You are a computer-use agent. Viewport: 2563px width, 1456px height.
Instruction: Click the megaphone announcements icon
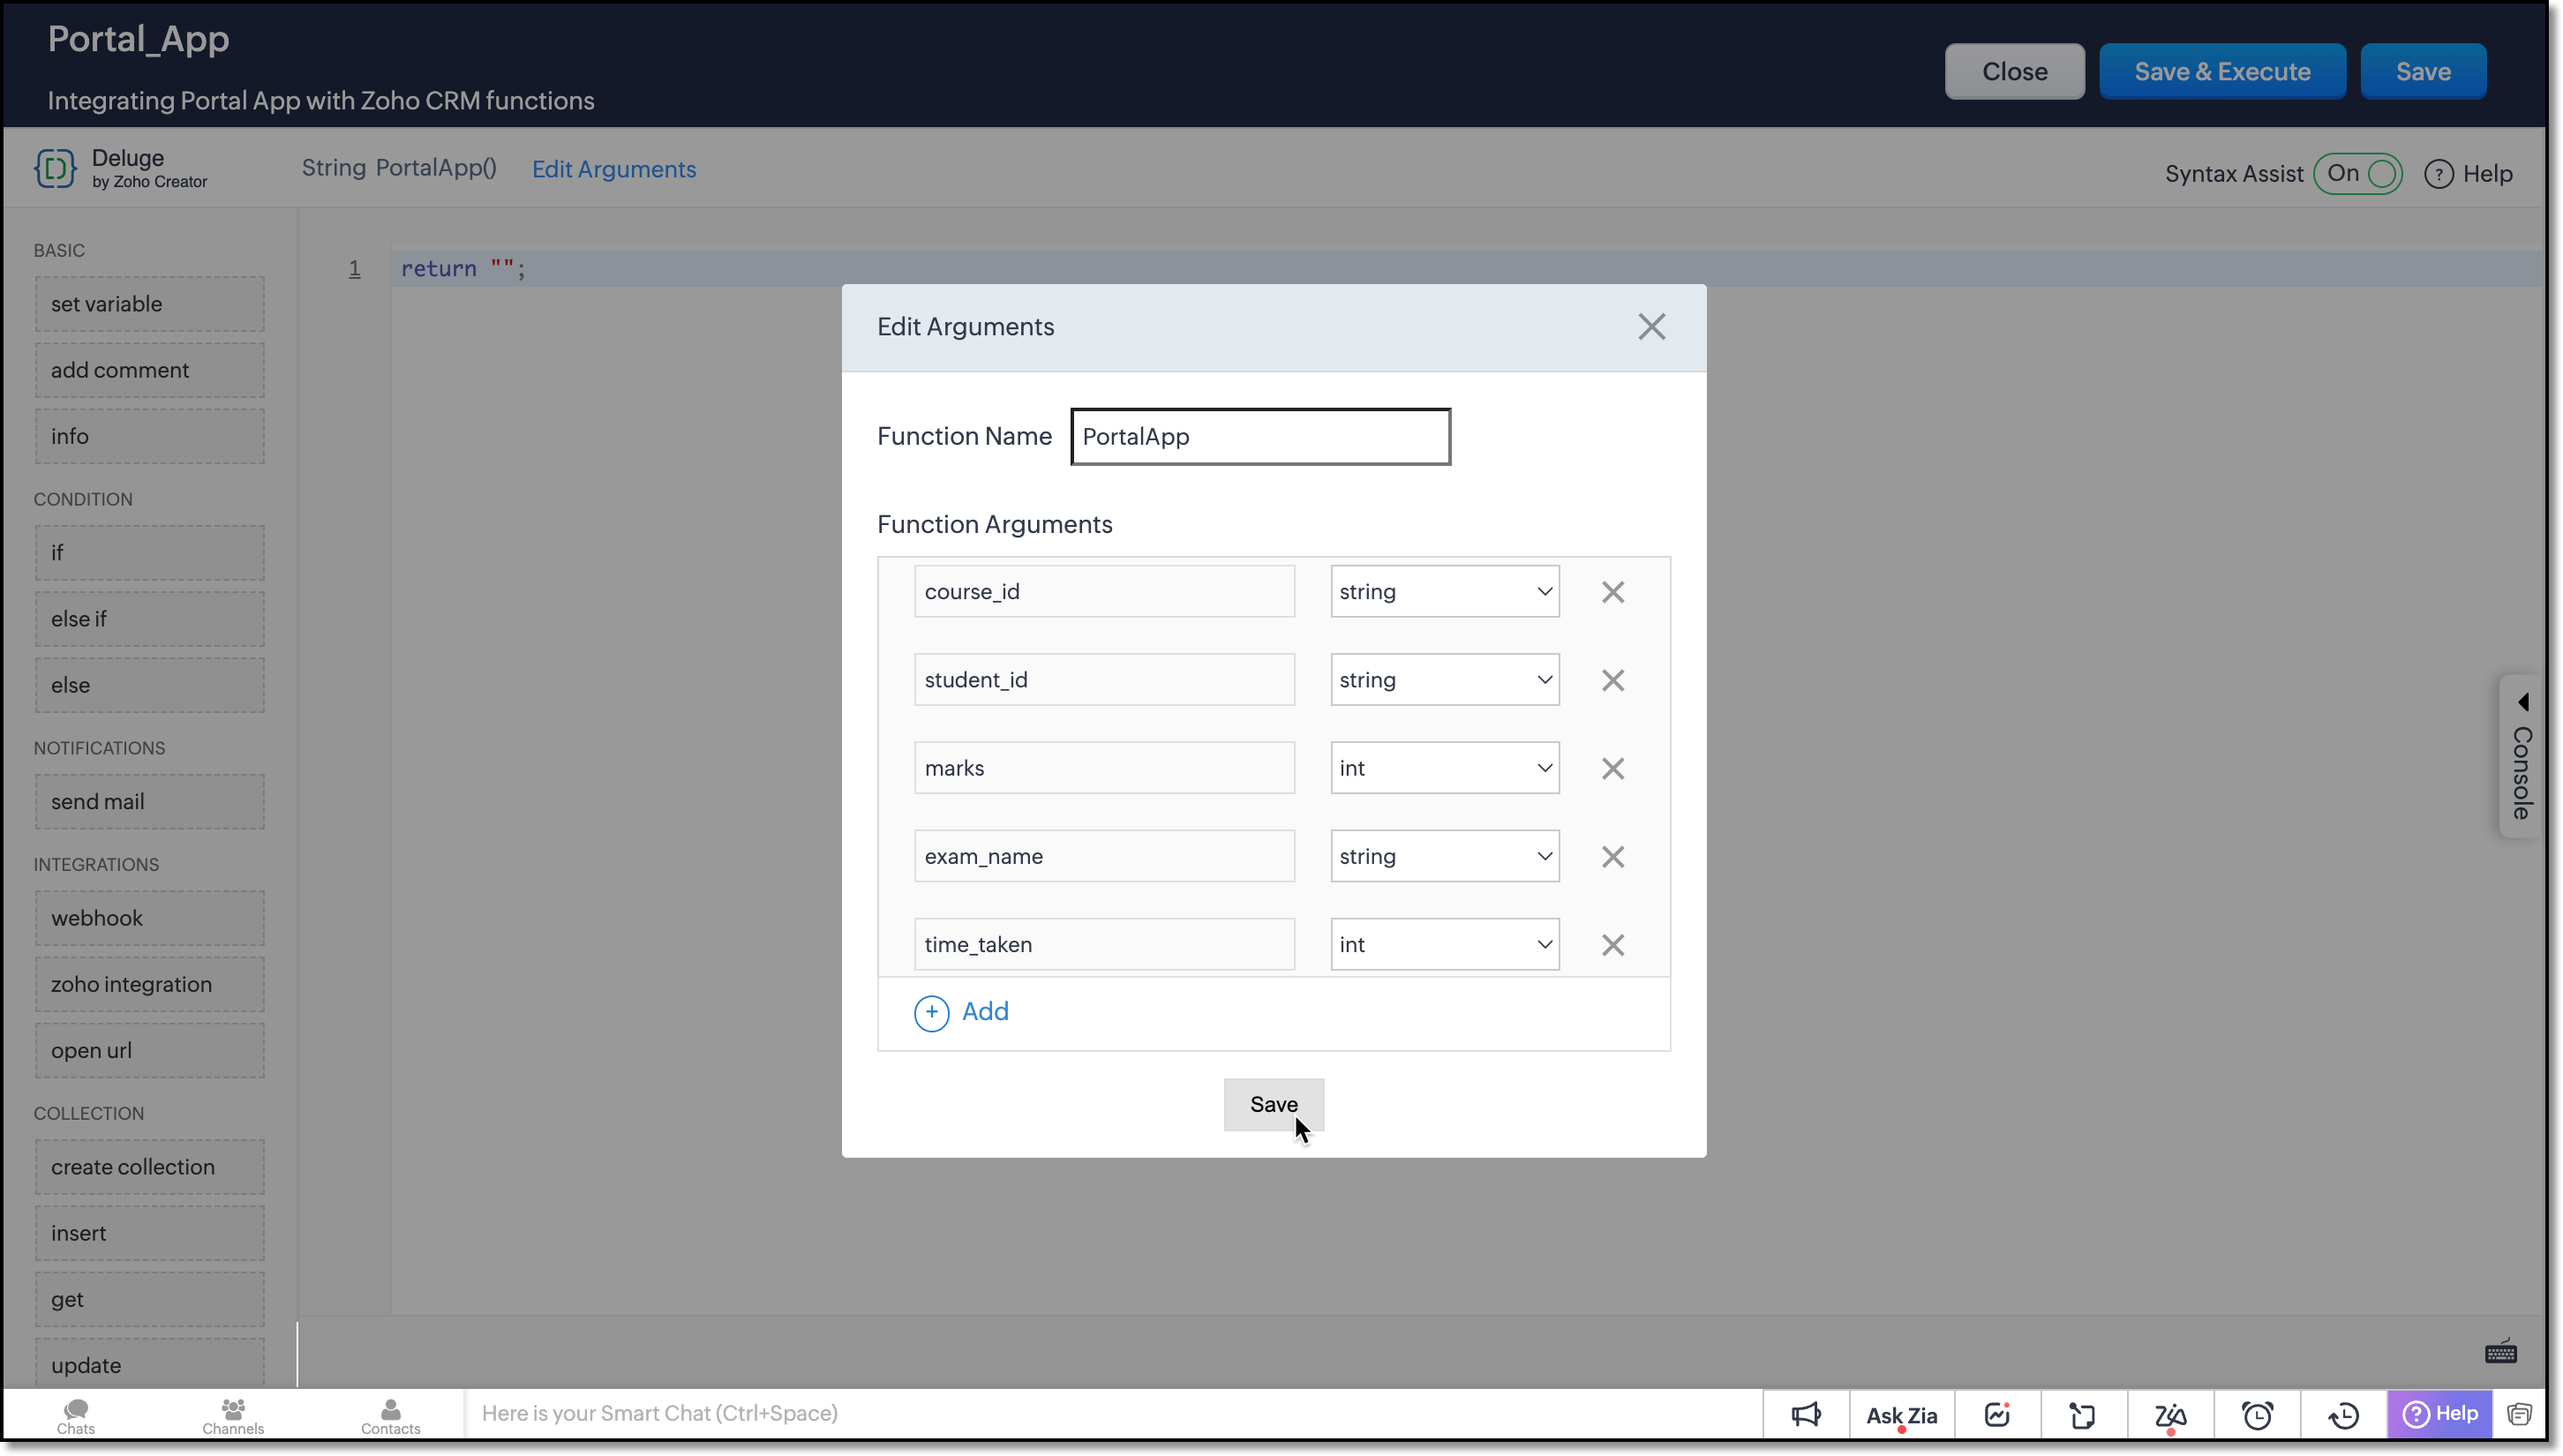tap(1806, 1414)
